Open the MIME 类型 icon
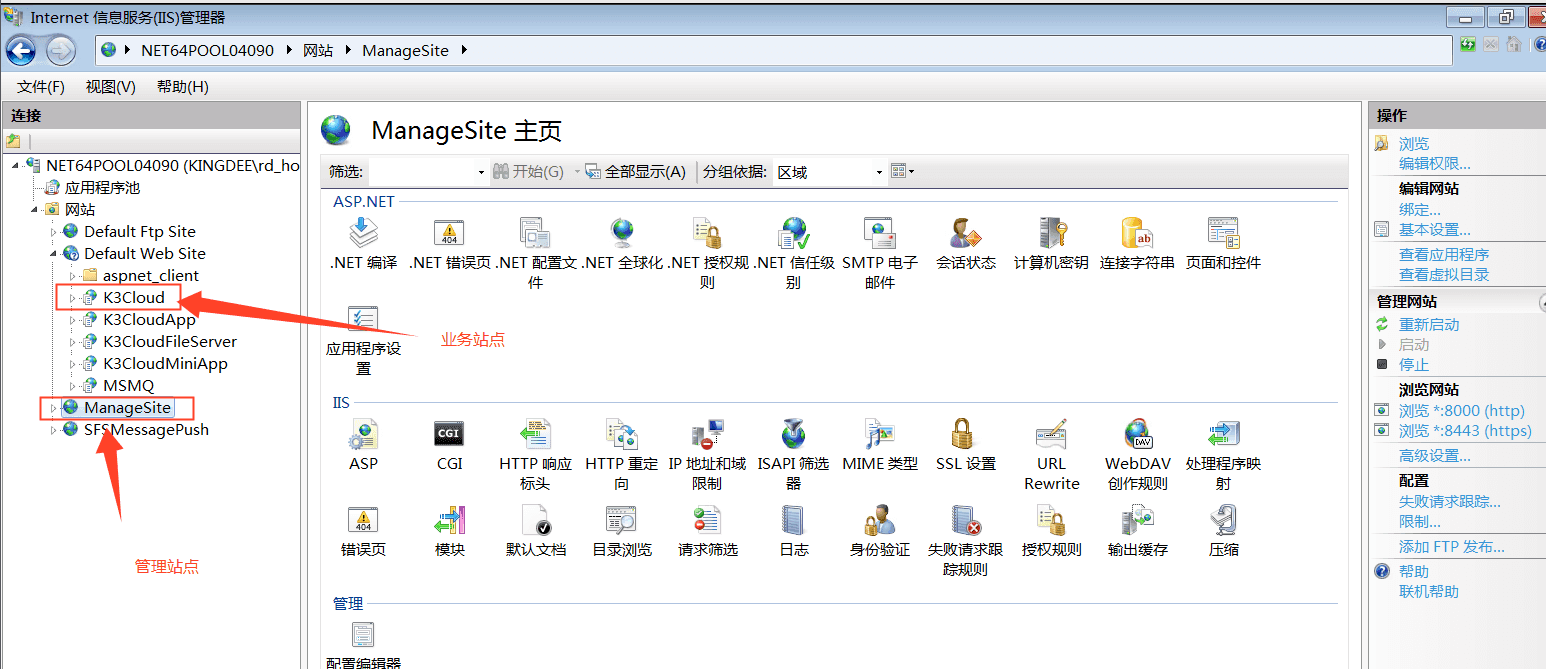This screenshot has height=669, width=1546. (879, 434)
